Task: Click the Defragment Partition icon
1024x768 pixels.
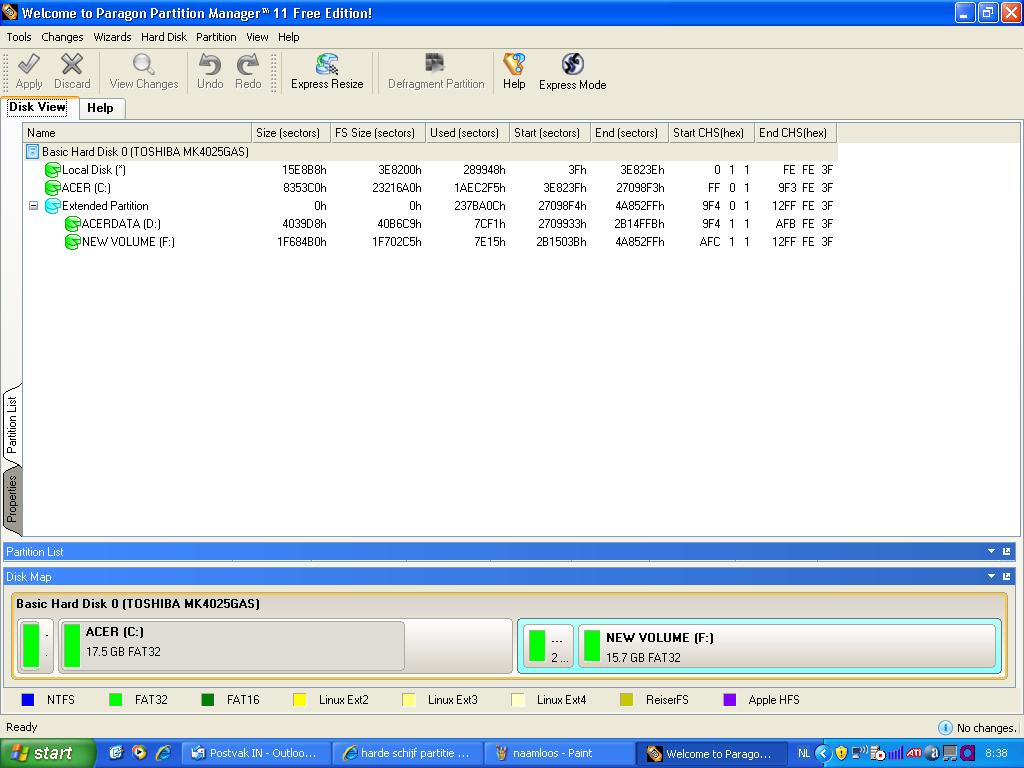Action: click(435, 63)
